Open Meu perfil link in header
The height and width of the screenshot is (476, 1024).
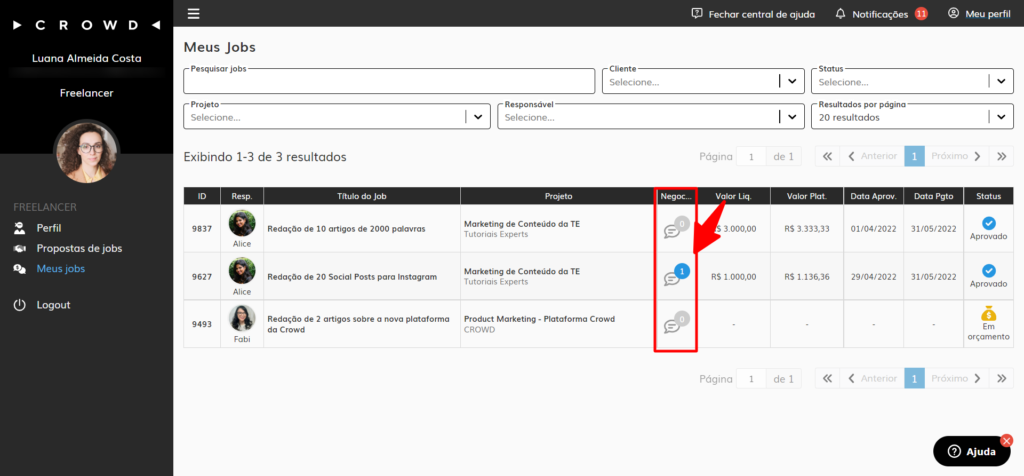click(980, 14)
